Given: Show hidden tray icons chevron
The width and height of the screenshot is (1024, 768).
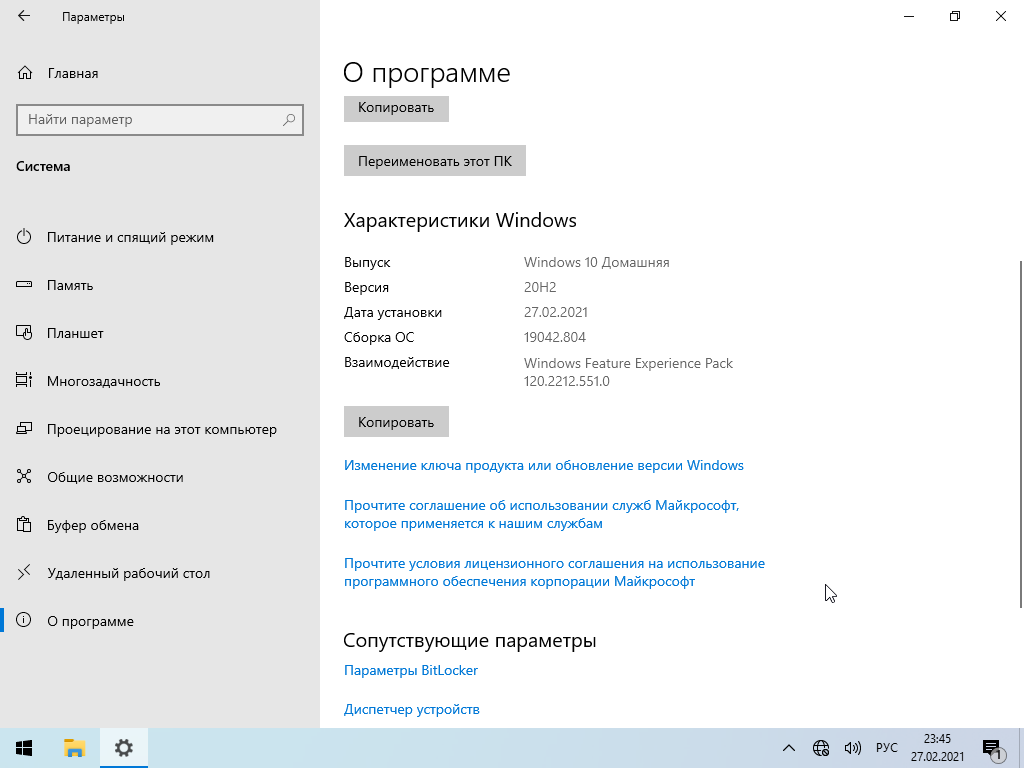Looking at the screenshot, I should click(x=789, y=748).
